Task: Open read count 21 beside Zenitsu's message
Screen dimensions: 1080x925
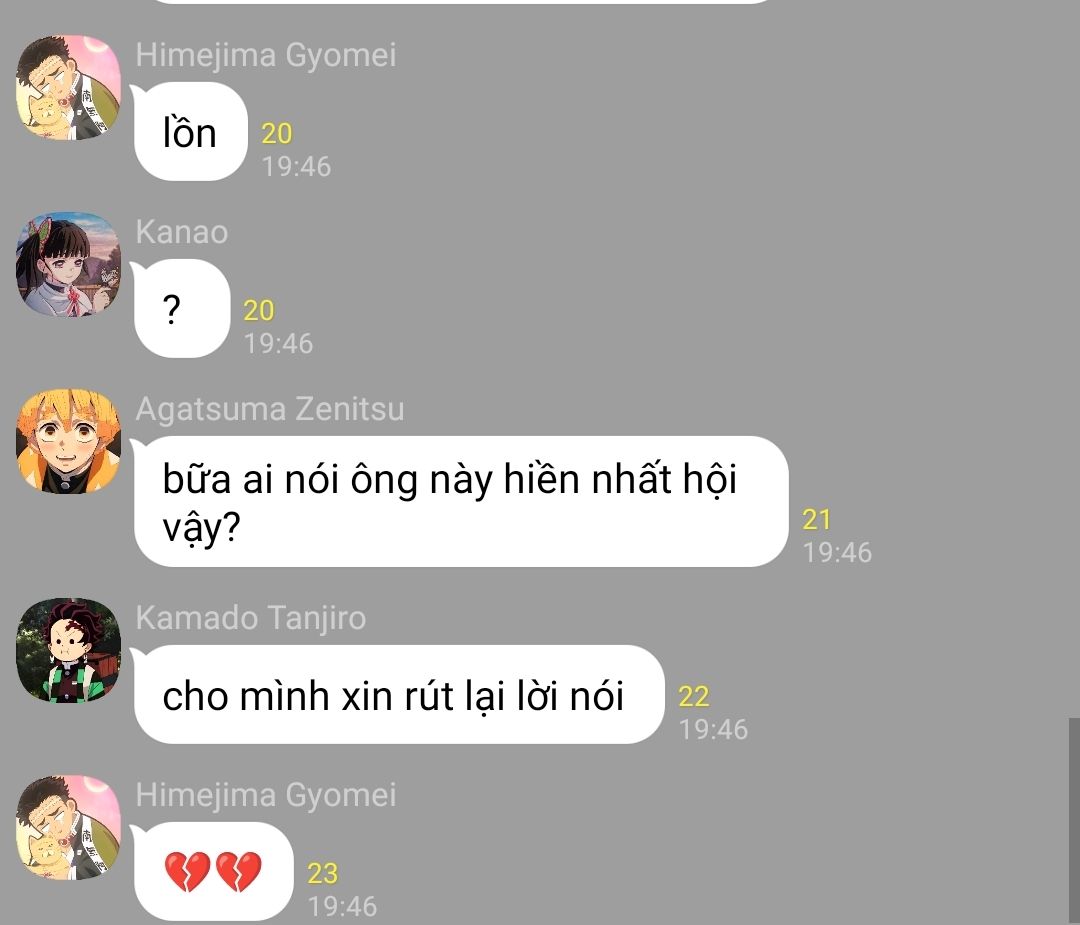Action: [817, 519]
